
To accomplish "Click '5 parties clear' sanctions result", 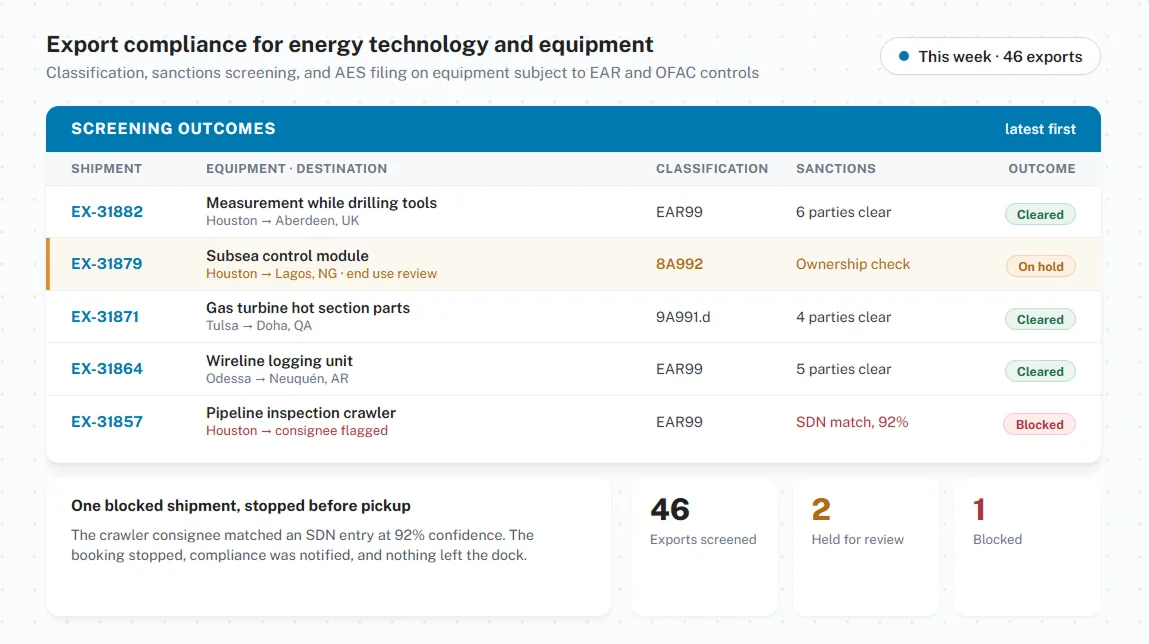I will [843, 369].
